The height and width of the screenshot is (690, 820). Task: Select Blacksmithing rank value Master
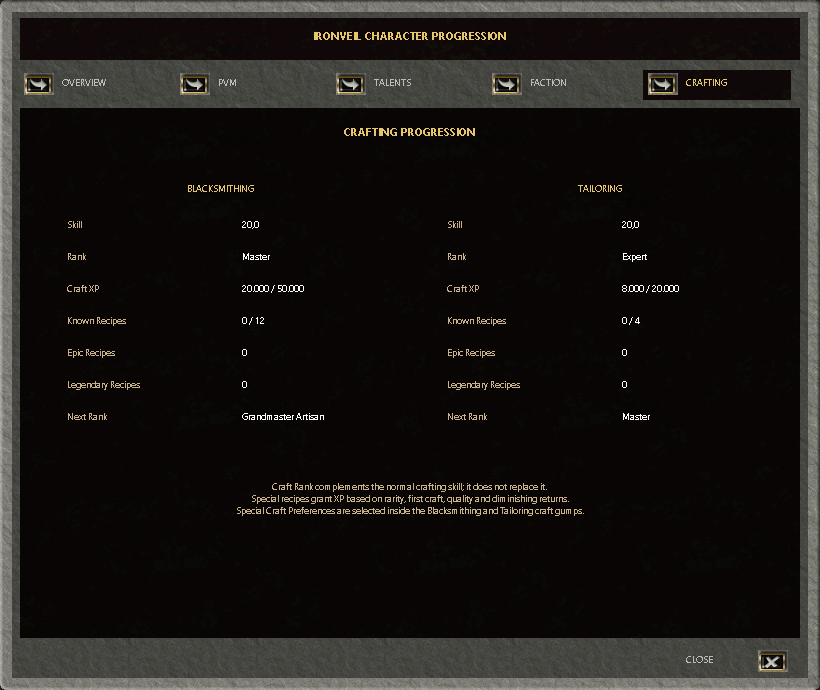point(256,257)
